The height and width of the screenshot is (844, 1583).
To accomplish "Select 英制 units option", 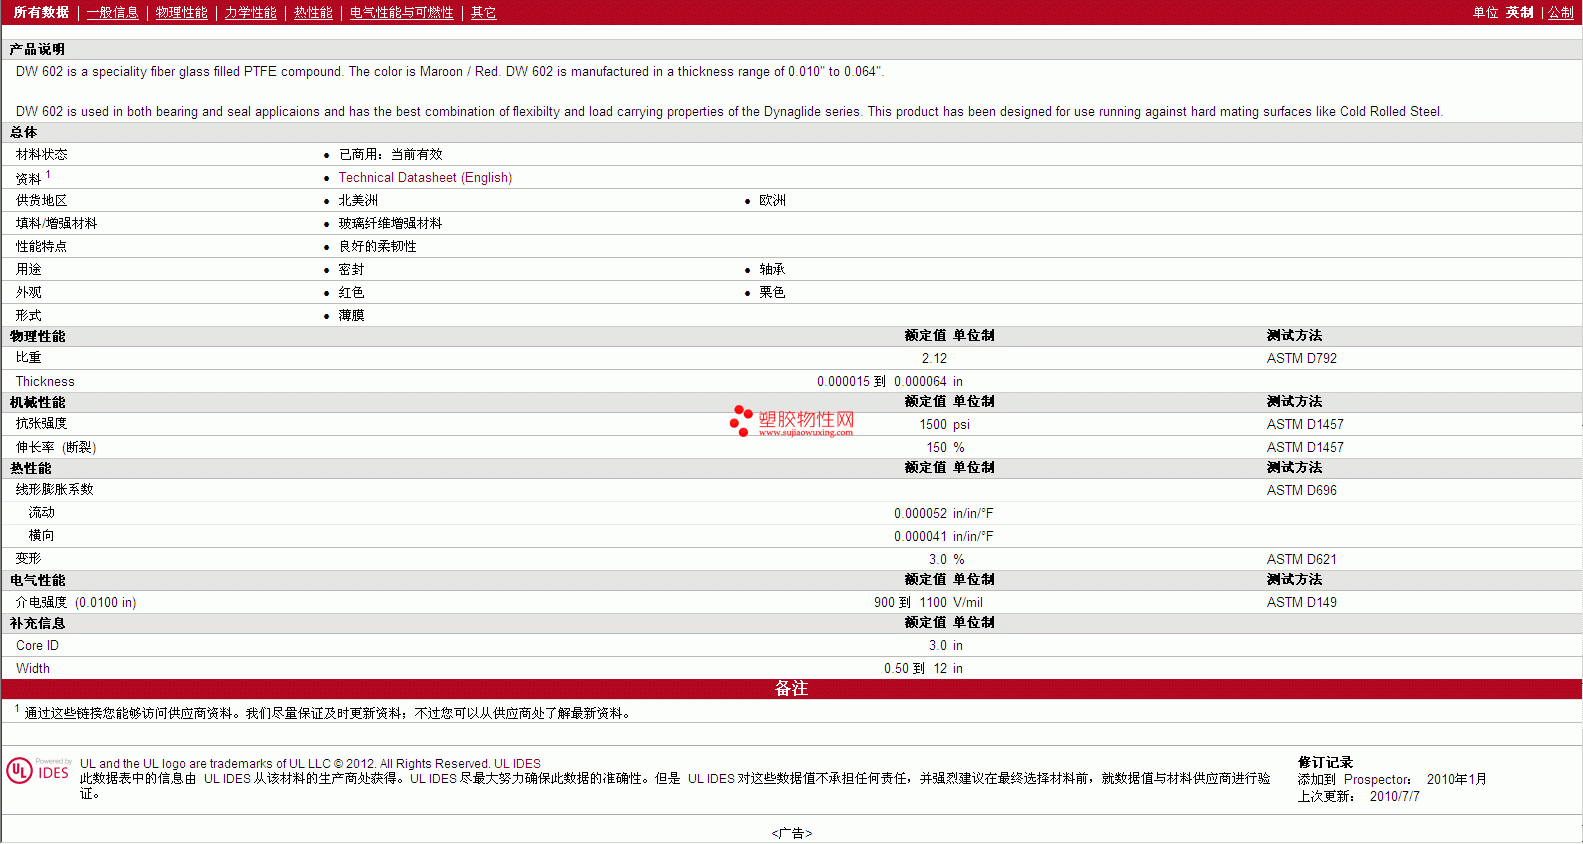I will click(1520, 12).
